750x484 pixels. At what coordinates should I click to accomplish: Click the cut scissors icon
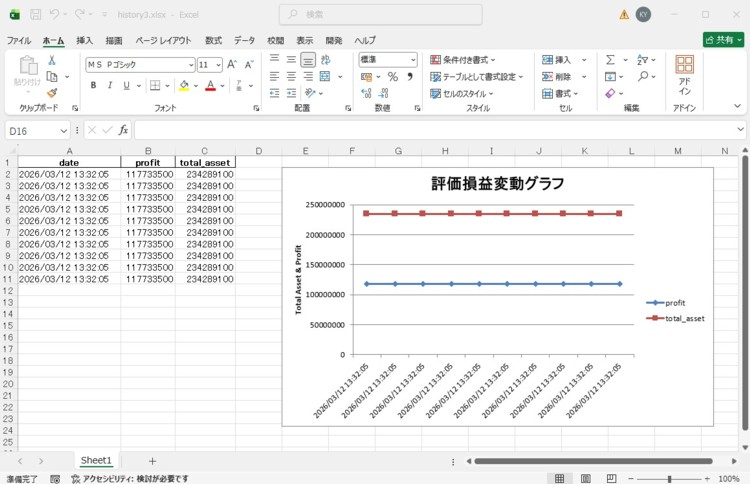point(53,60)
